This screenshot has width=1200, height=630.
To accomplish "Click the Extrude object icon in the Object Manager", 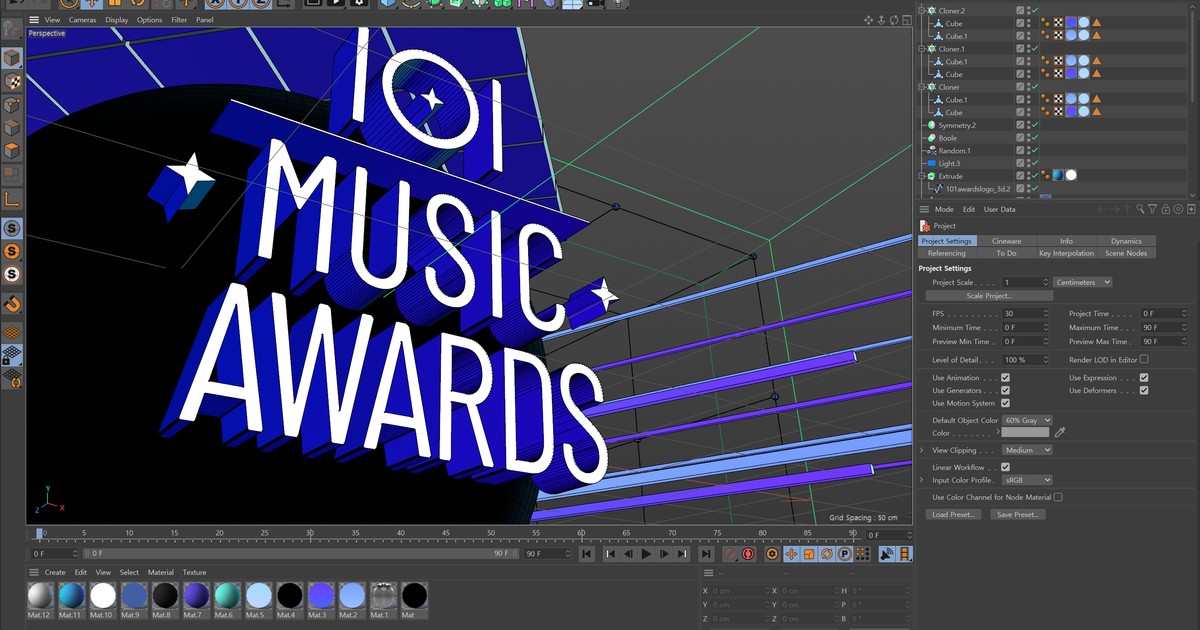I will [x=932, y=175].
